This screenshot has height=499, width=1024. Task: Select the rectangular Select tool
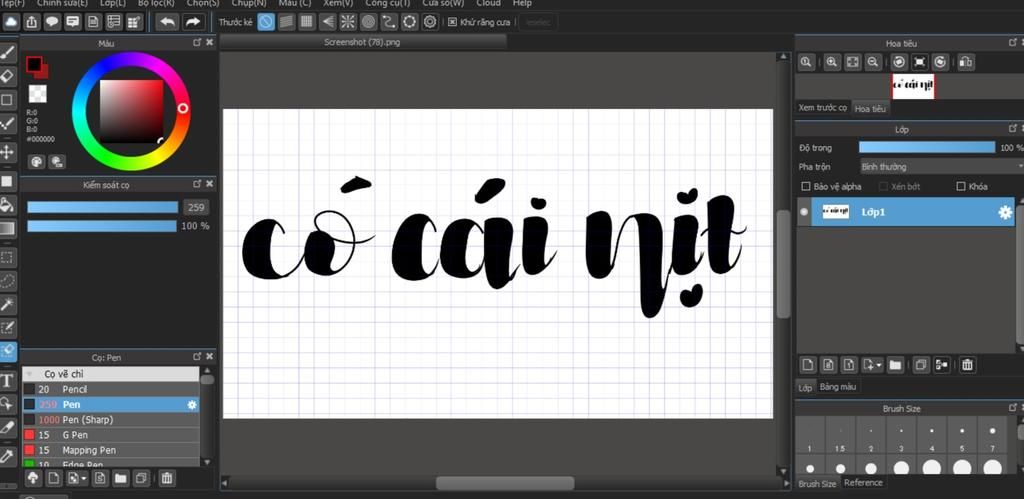point(7,257)
